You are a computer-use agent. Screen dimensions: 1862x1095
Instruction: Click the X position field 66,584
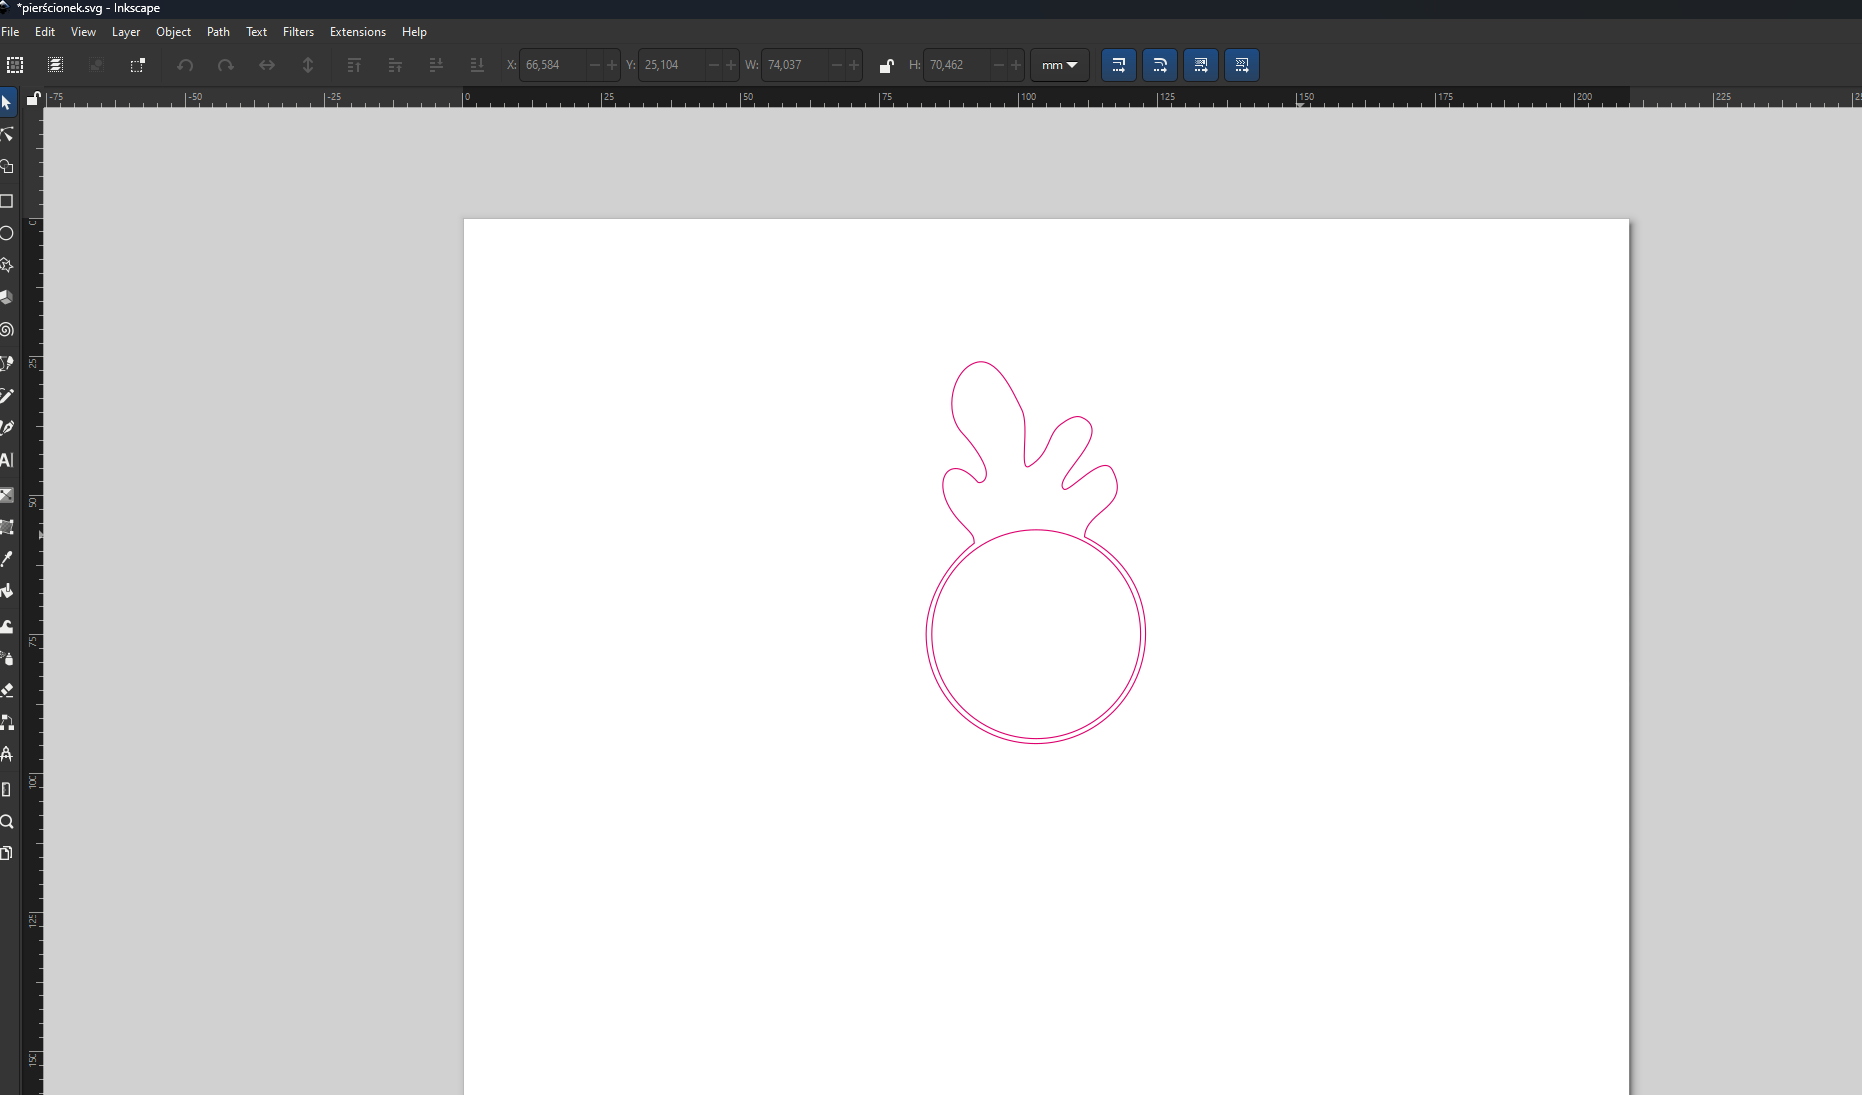tap(553, 65)
